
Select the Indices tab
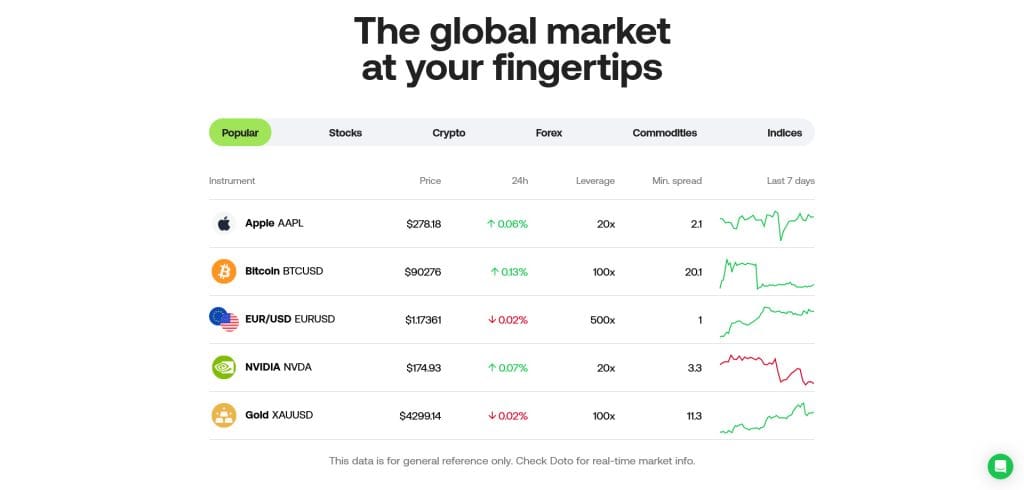[785, 133]
